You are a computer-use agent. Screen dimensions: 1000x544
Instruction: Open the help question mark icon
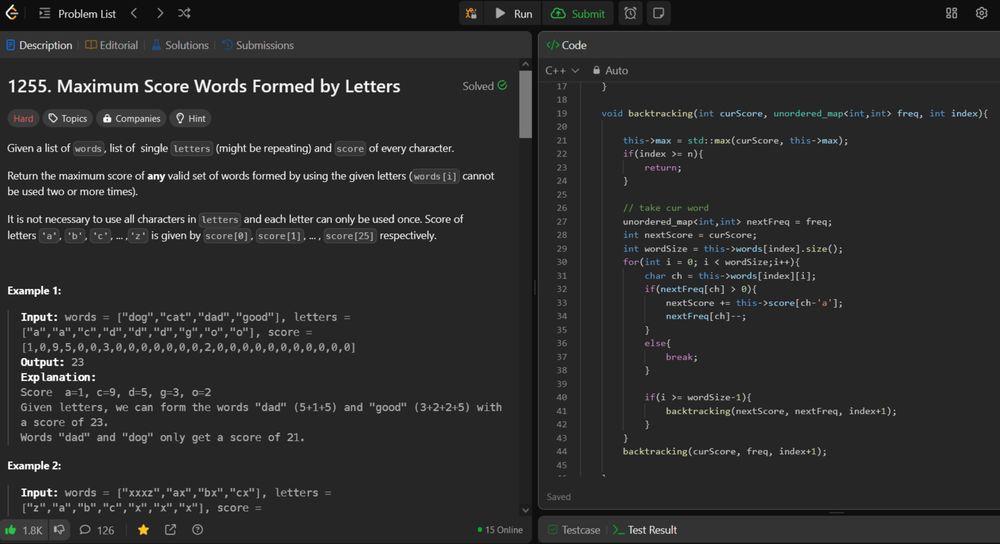tap(198, 530)
